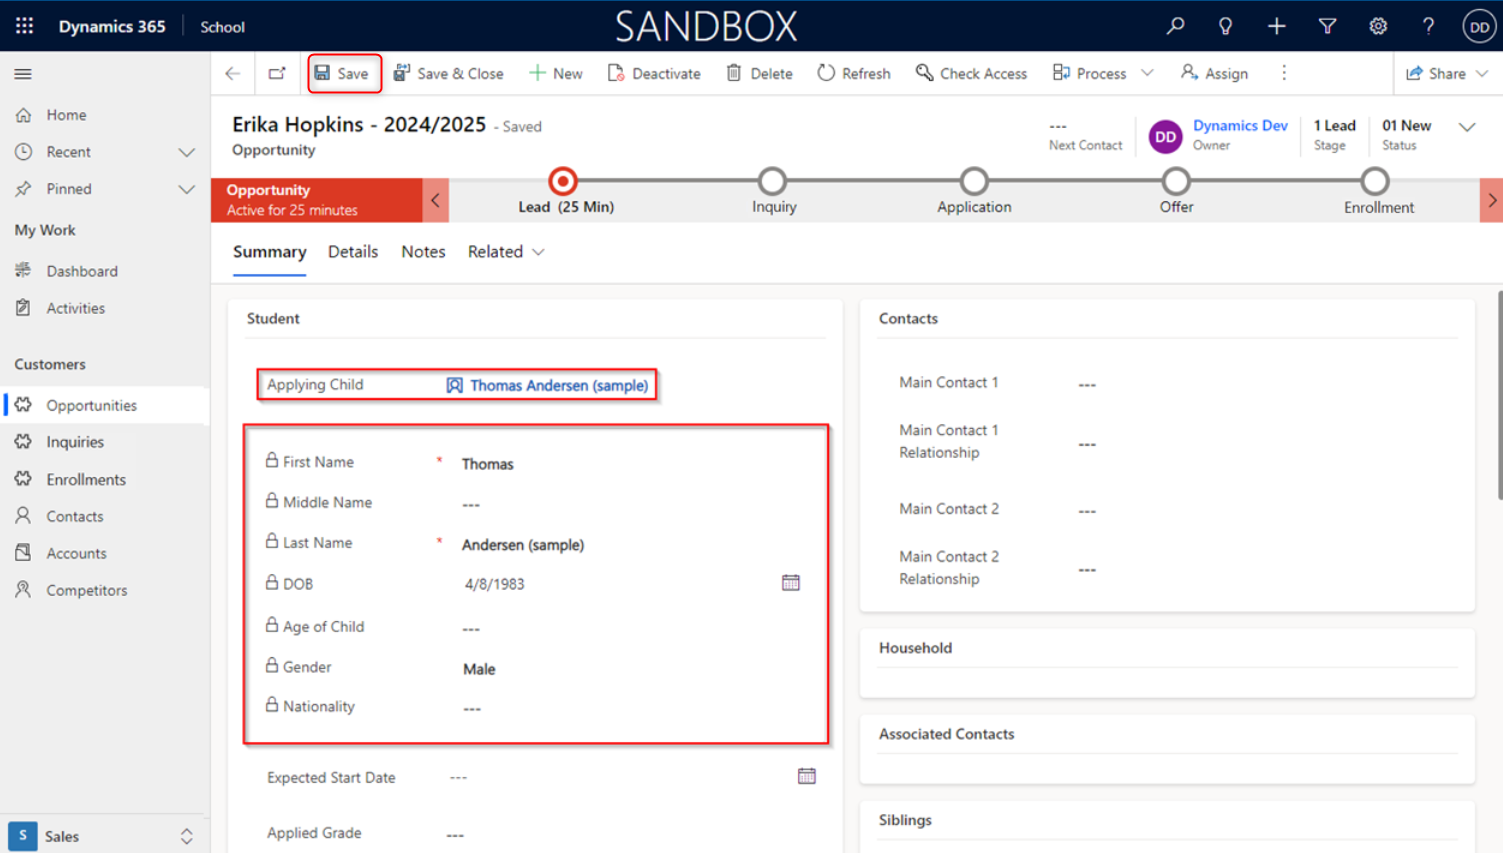1503x853 pixels.
Task: Switch to the Details tab
Action: 353,252
